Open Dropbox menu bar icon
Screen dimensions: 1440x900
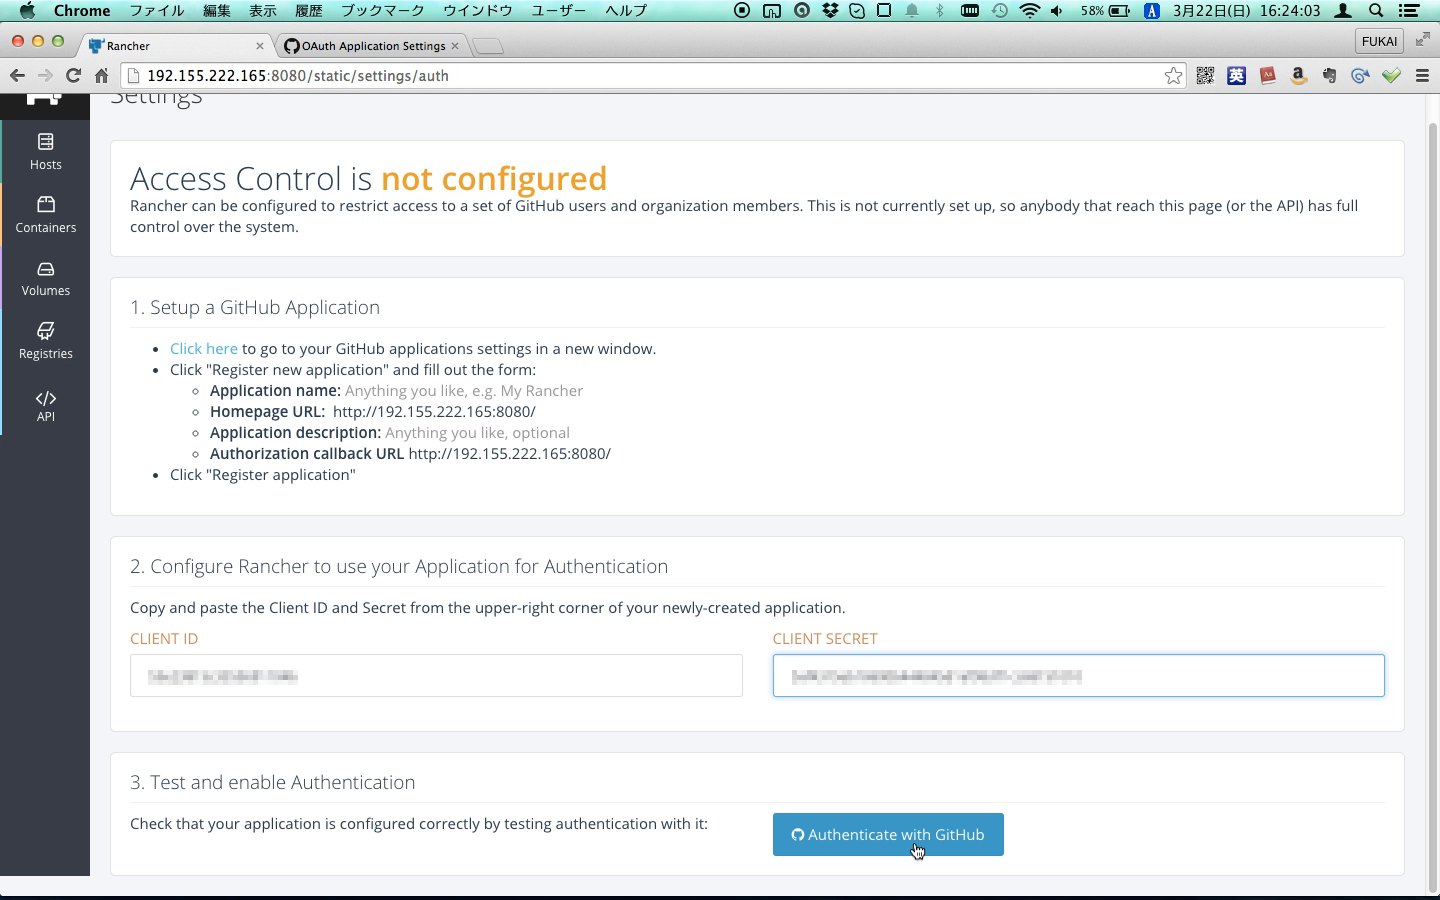[x=830, y=11]
